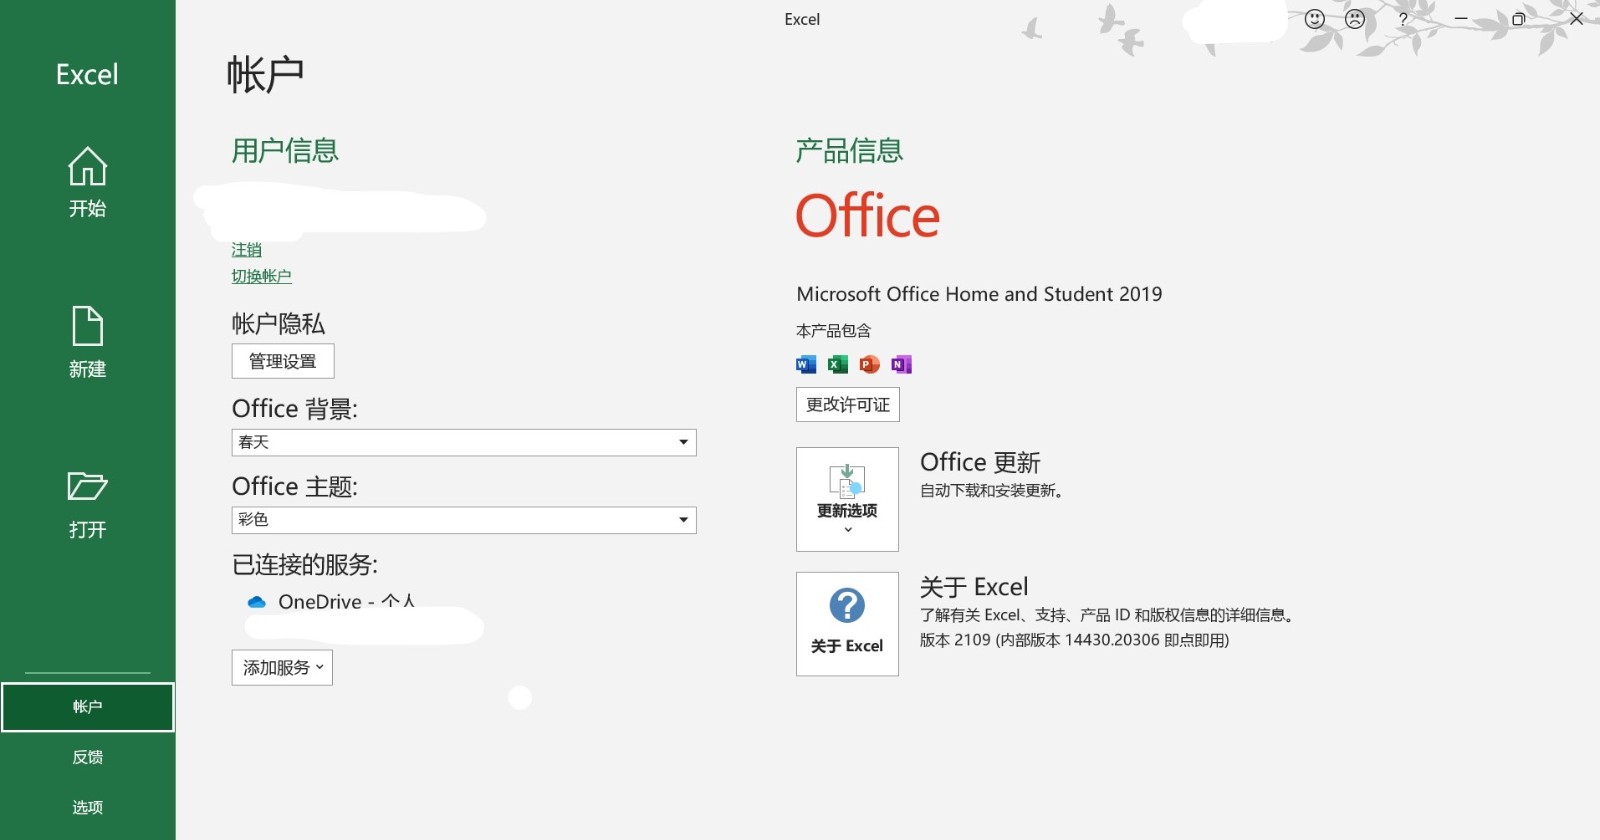This screenshot has width=1600, height=840.
Task: Click the 产品信息 heading
Action: (849, 151)
